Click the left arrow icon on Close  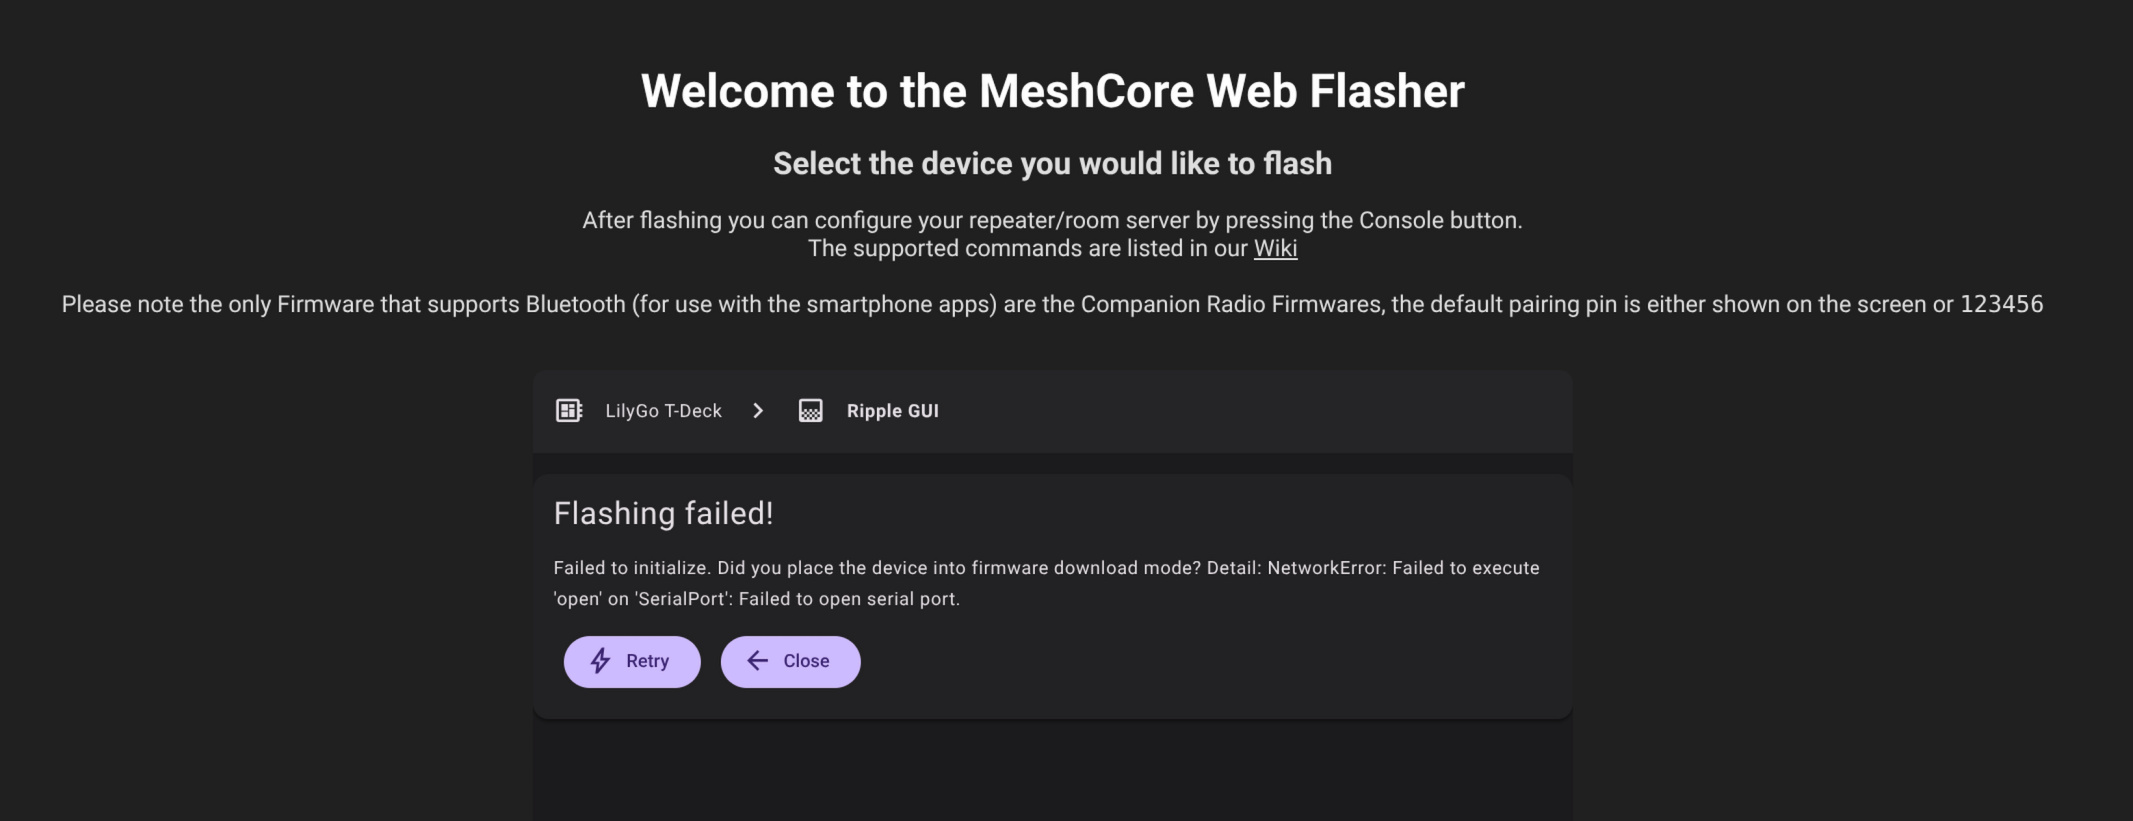click(757, 661)
